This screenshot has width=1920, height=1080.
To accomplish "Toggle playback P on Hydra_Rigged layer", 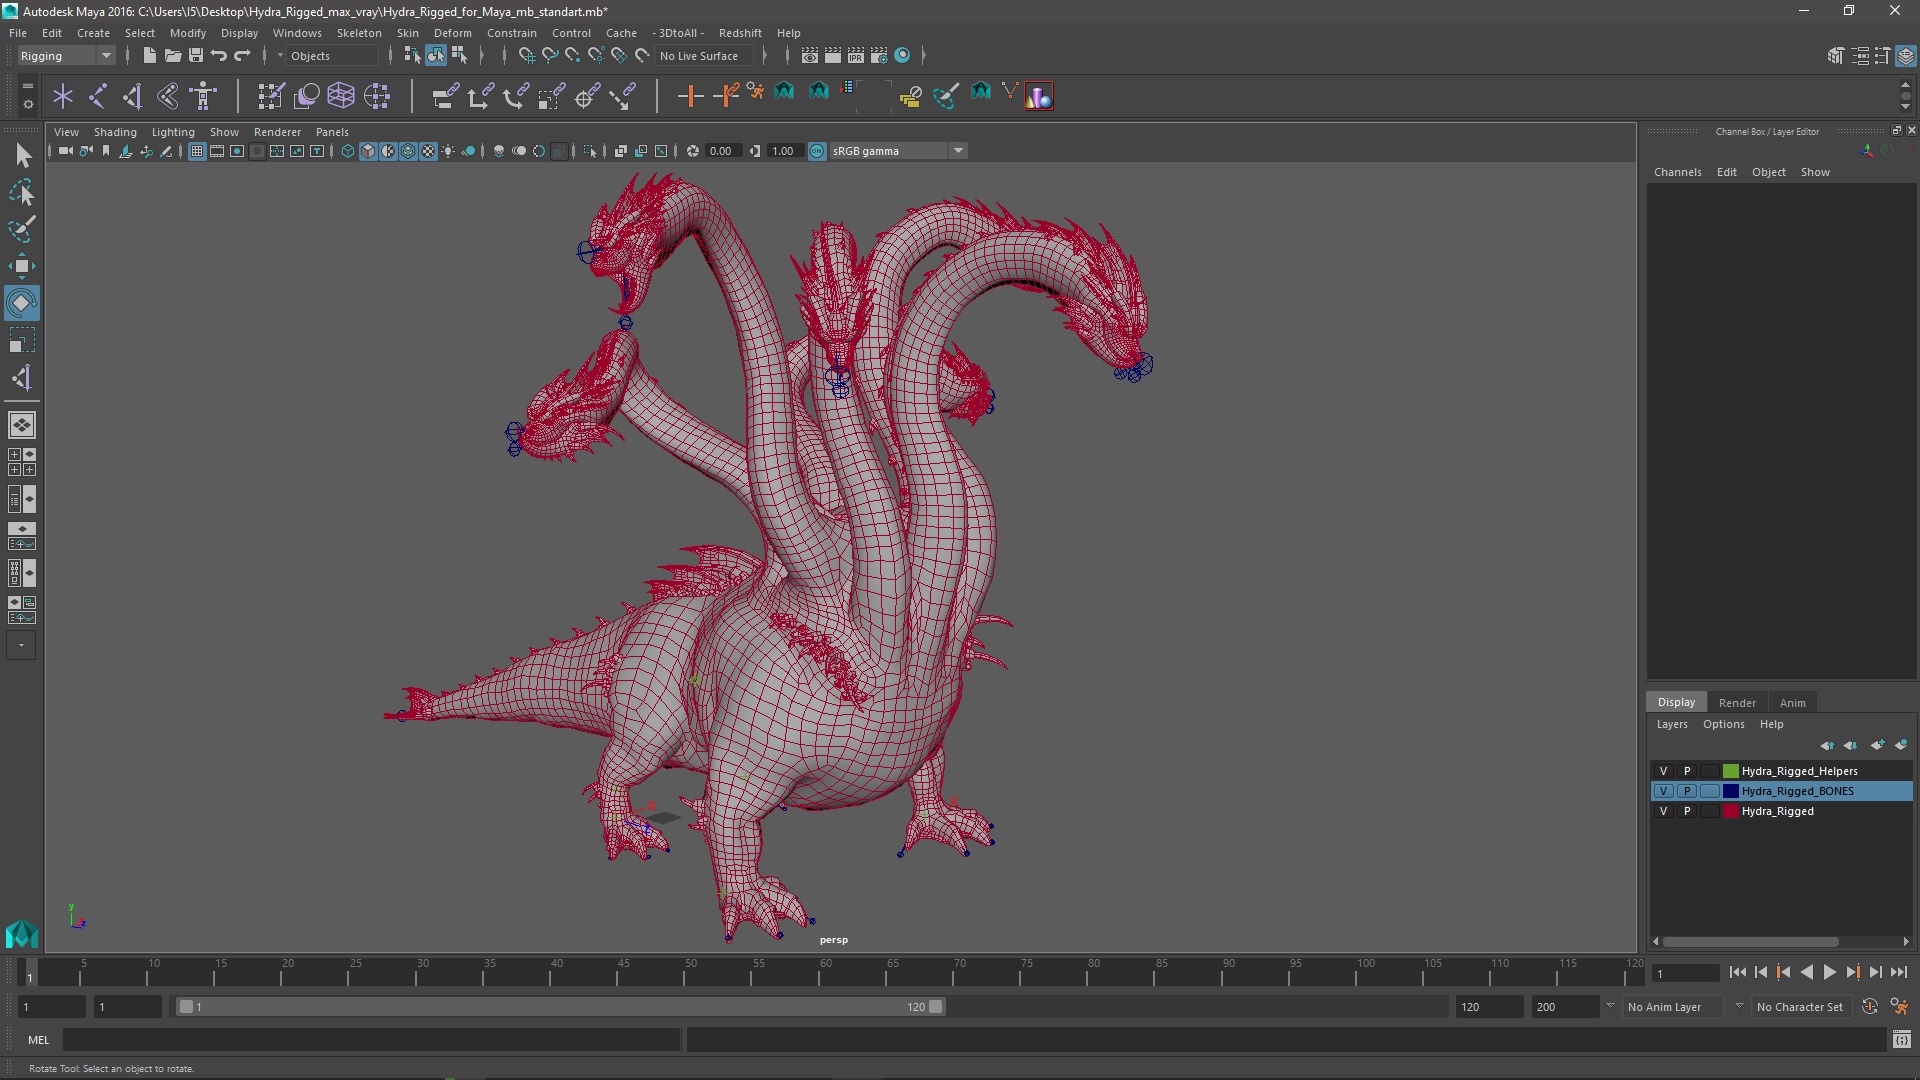I will point(1687,811).
